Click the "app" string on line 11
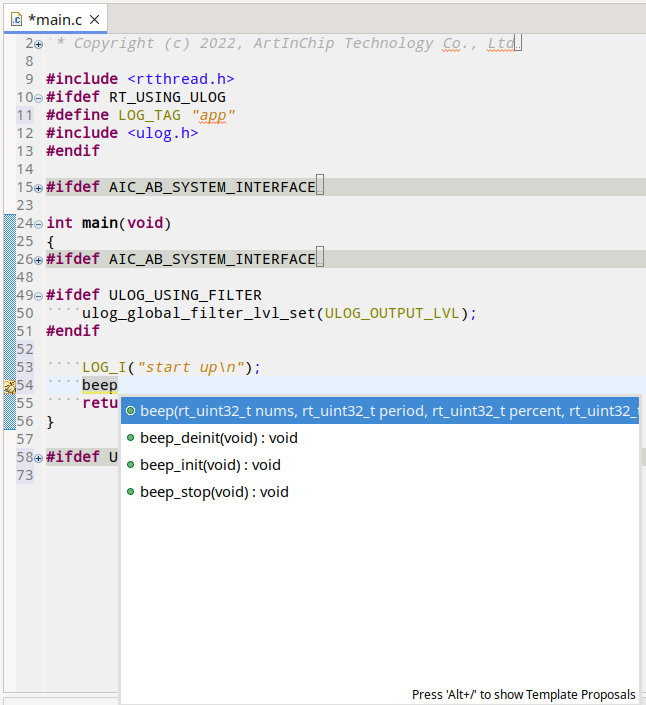Image resolution: width=646 pixels, height=705 pixels. pos(213,115)
